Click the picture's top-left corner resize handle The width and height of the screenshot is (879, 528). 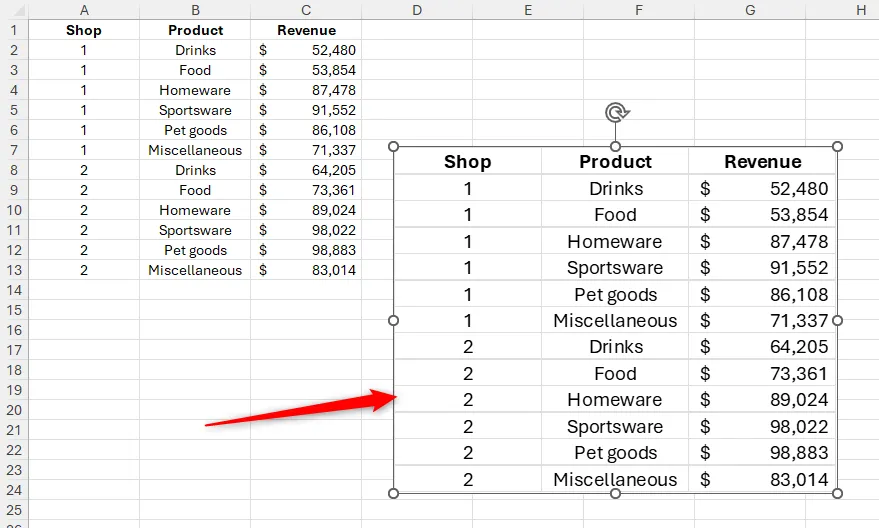coord(393,147)
